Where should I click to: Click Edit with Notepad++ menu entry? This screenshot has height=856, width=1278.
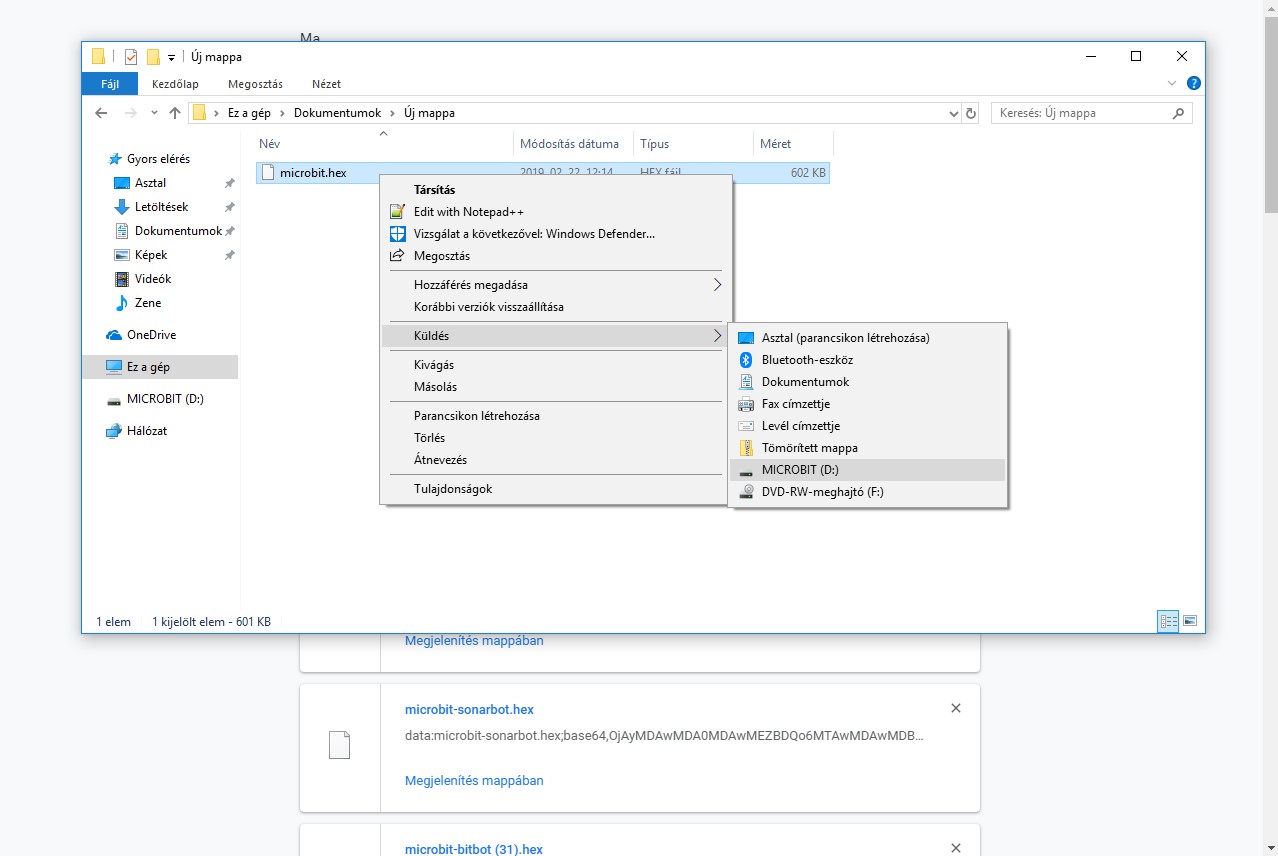click(x=468, y=212)
